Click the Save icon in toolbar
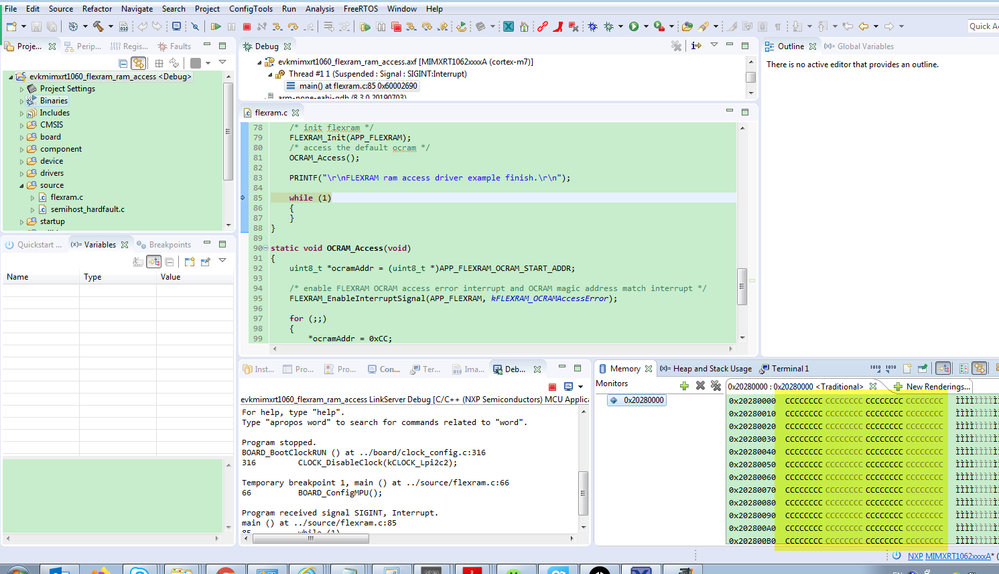The height and width of the screenshot is (574, 999). click(37, 26)
